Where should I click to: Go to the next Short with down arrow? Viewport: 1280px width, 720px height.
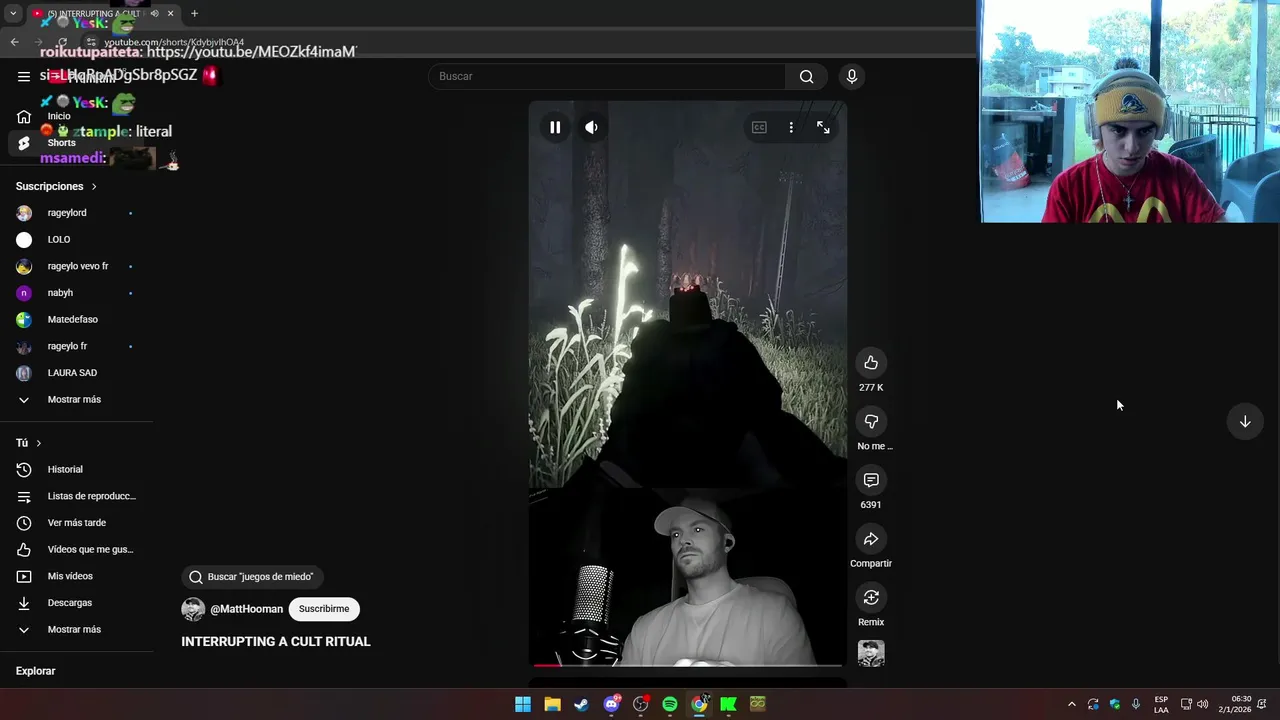click(1245, 421)
